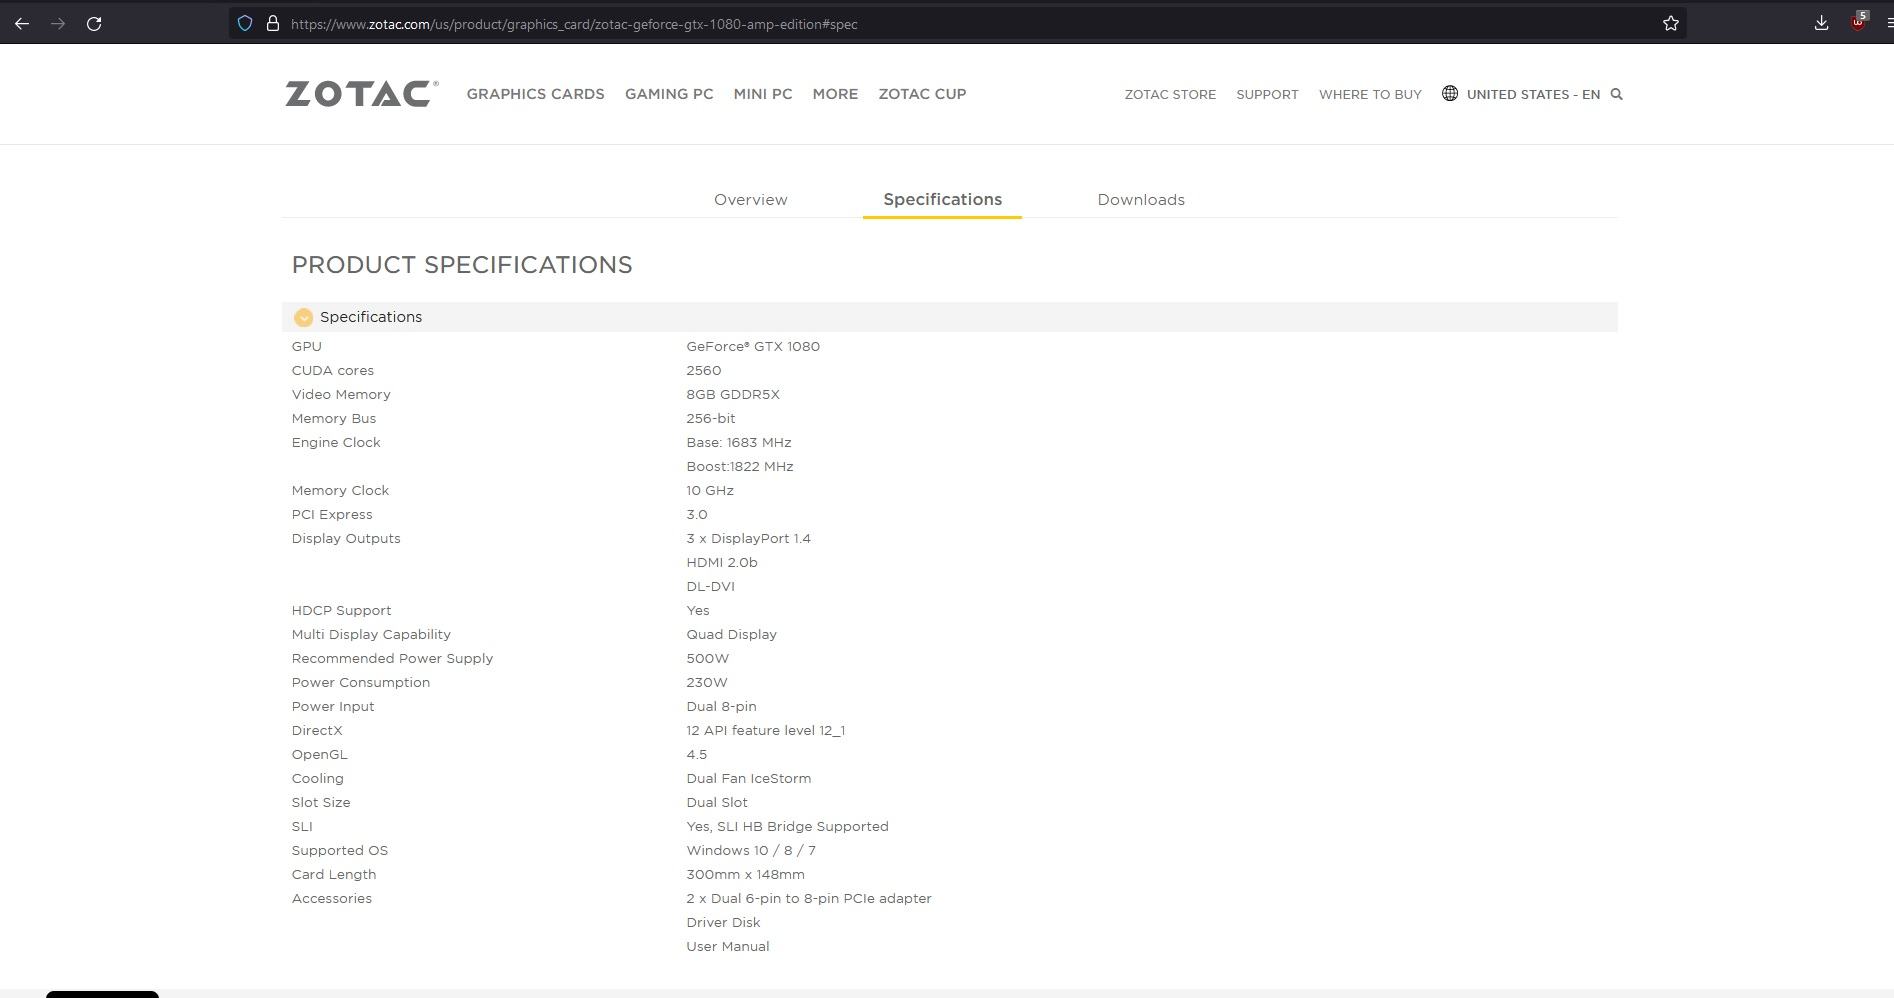This screenshot has width=1894, height=998.
Task: Click 12 API feature level 12_1 text
Action: tap(766, 730)
